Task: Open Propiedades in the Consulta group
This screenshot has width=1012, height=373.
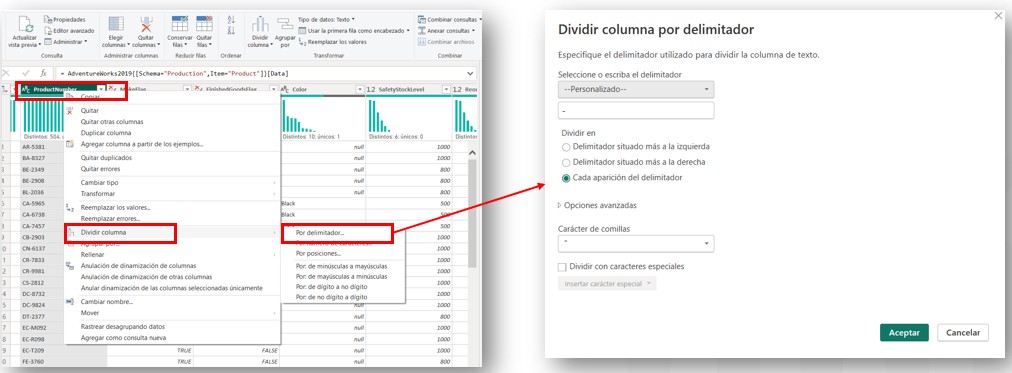Action: tap(65, 20)
